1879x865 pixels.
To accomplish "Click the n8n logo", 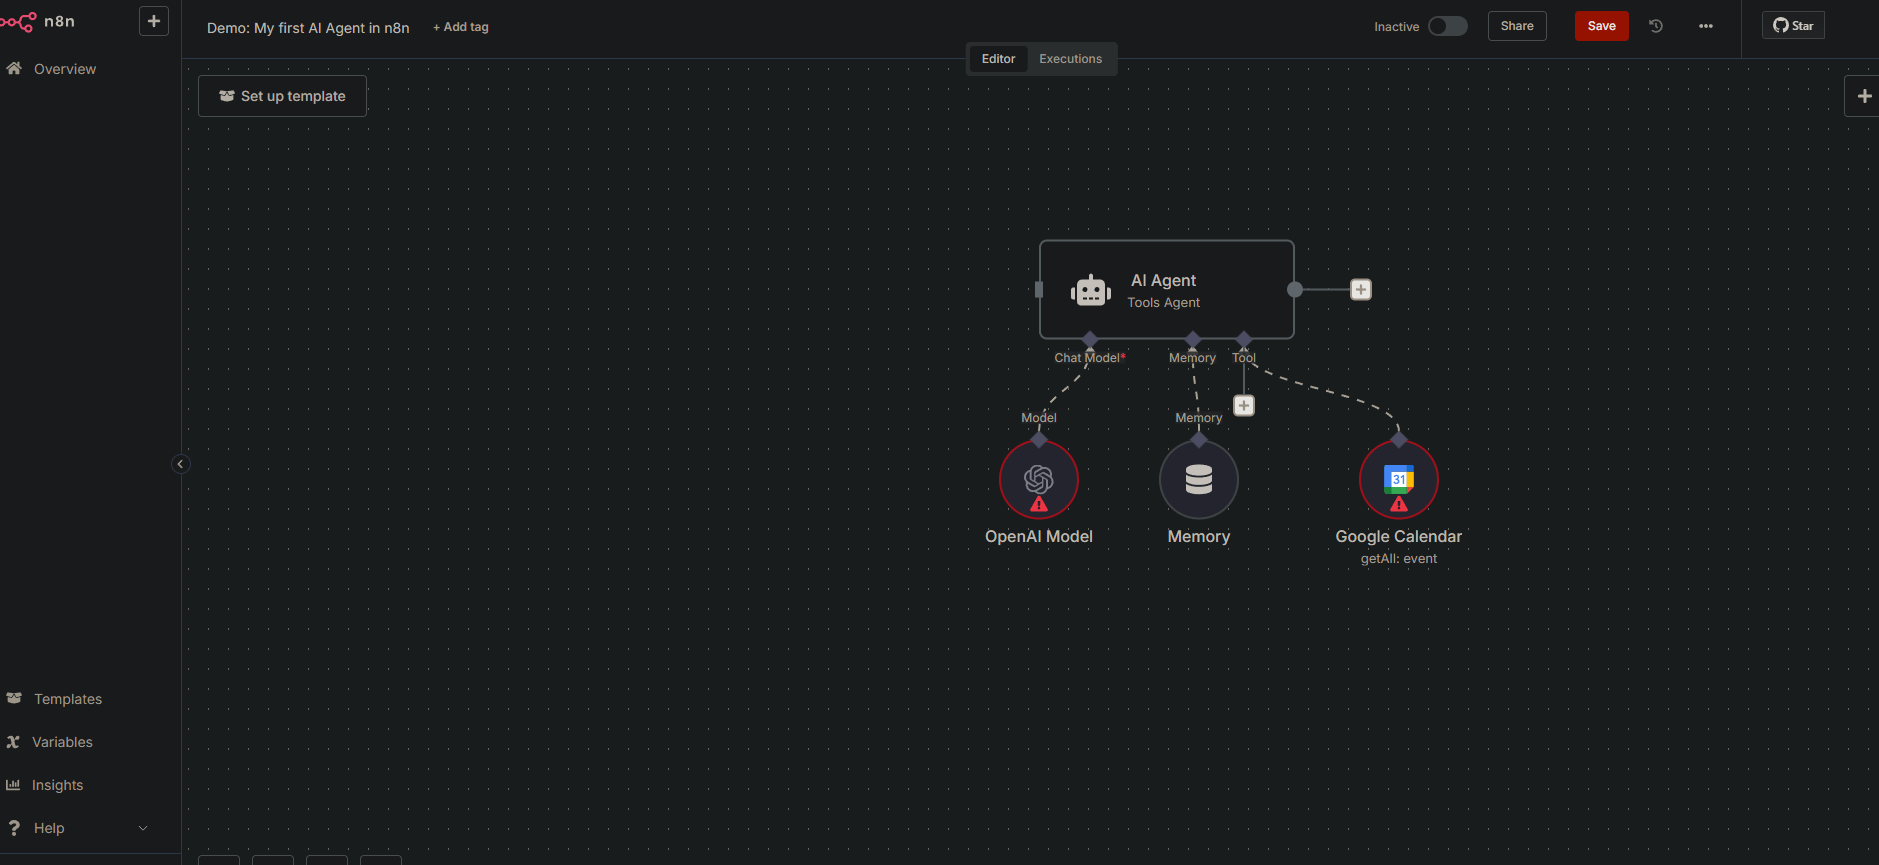I will pyautogui.click(x=38, y=21).
